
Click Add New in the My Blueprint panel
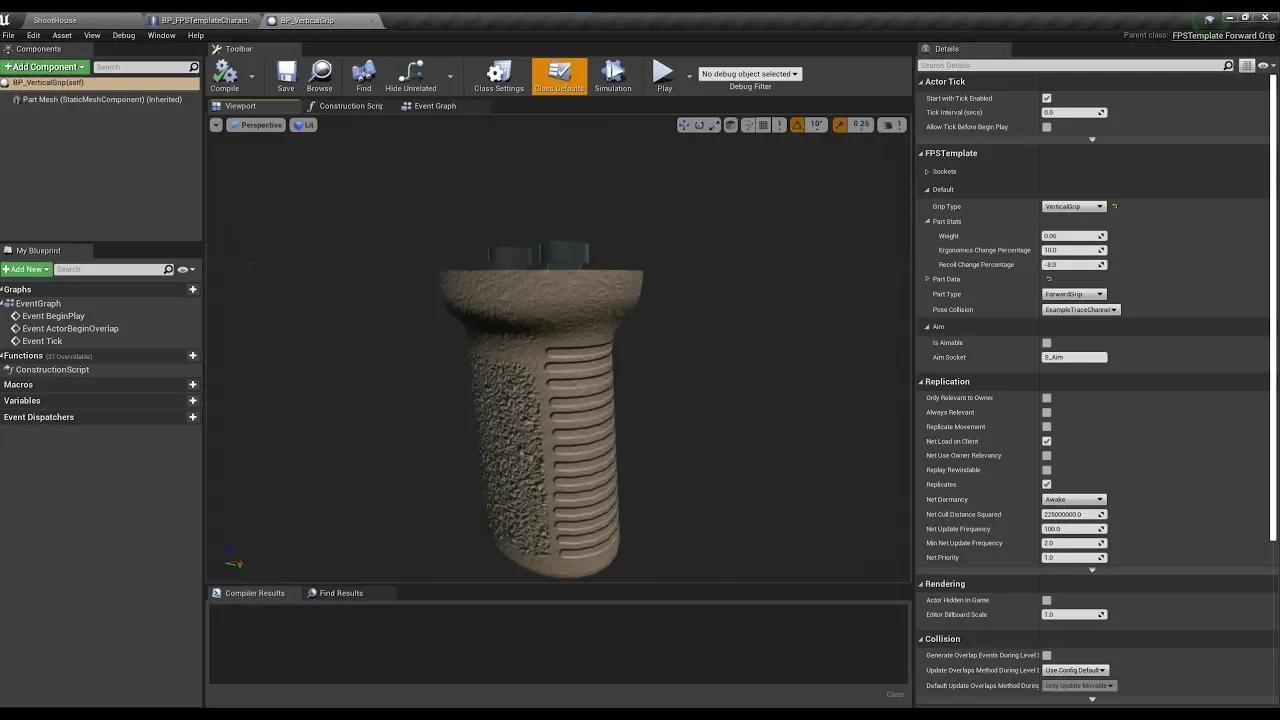(25, 268)
